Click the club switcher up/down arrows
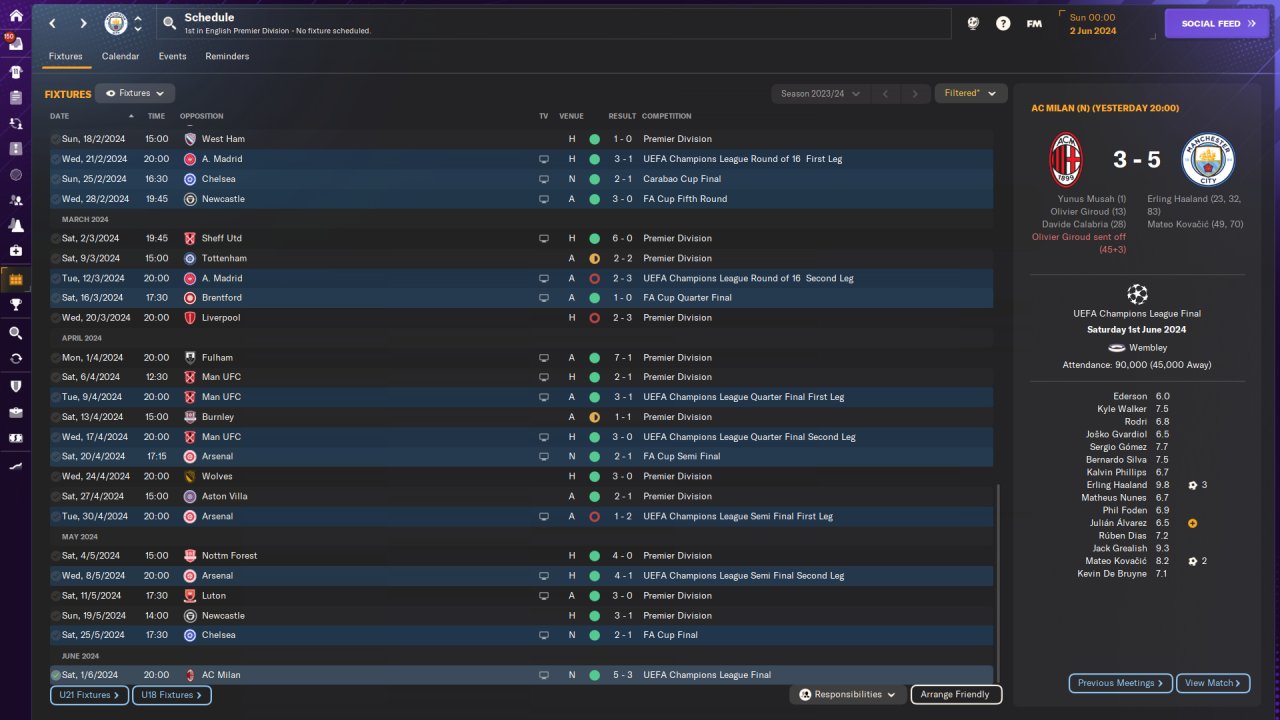 click(x=138, y=23)
